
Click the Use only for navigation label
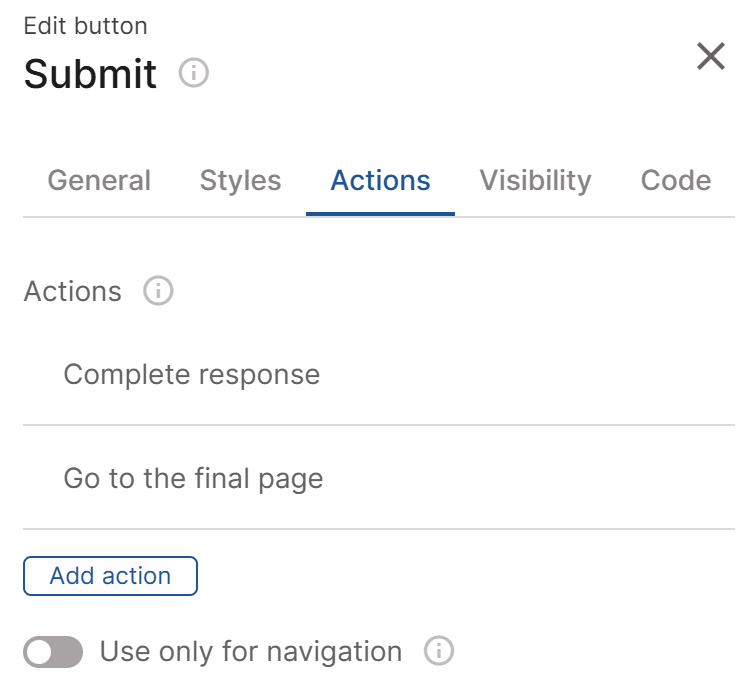pyautogui.click(x=251, y=651)
